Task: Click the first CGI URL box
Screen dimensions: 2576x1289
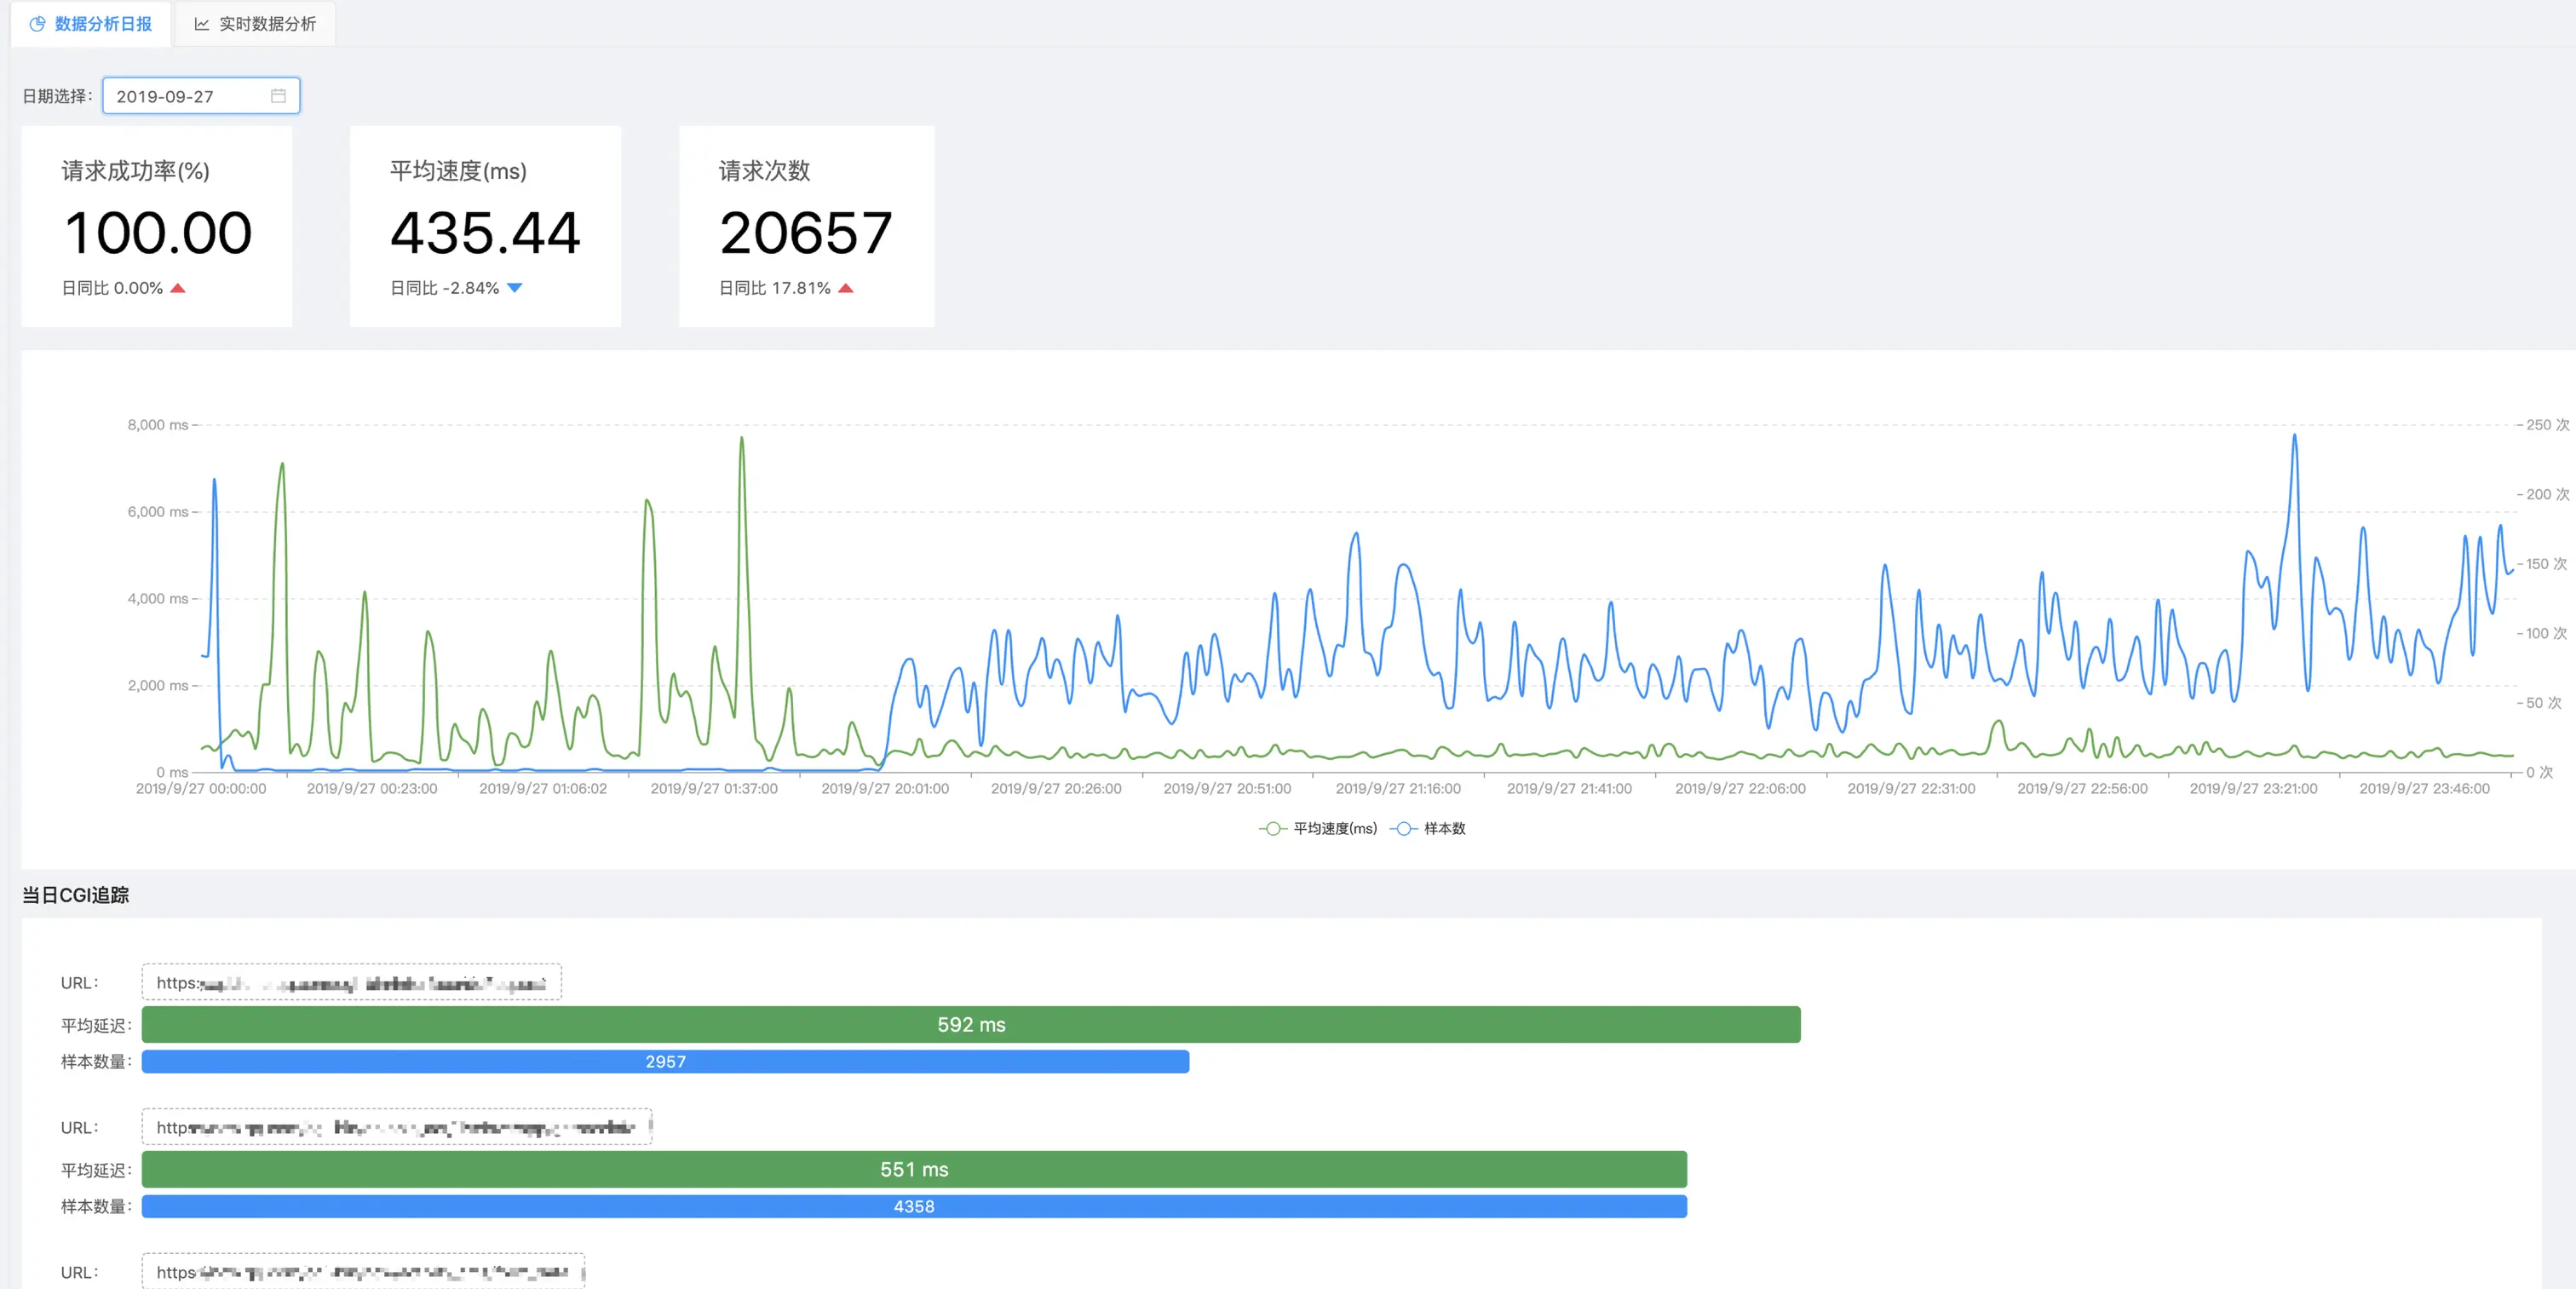Action: [x=351, y=982]
